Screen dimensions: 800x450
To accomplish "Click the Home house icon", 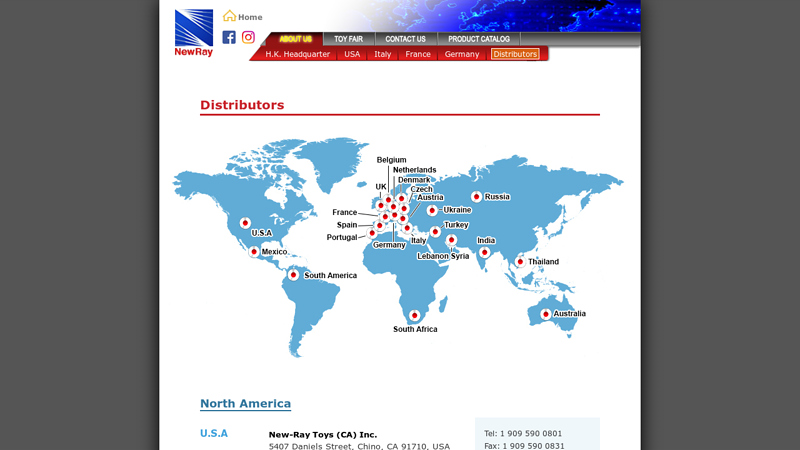I will coord(229,16).
